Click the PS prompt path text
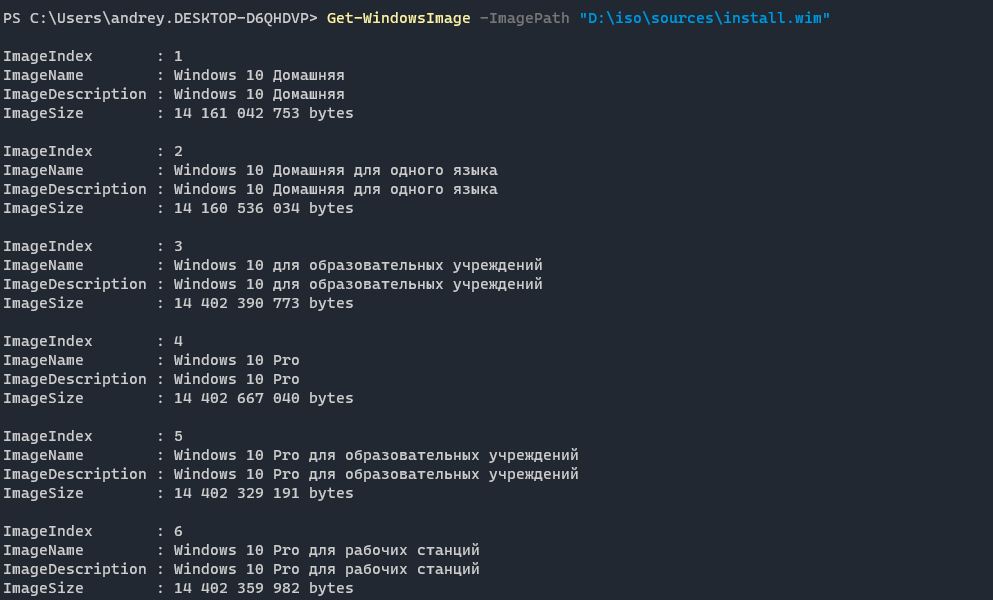993x600 pixels. 160,19
